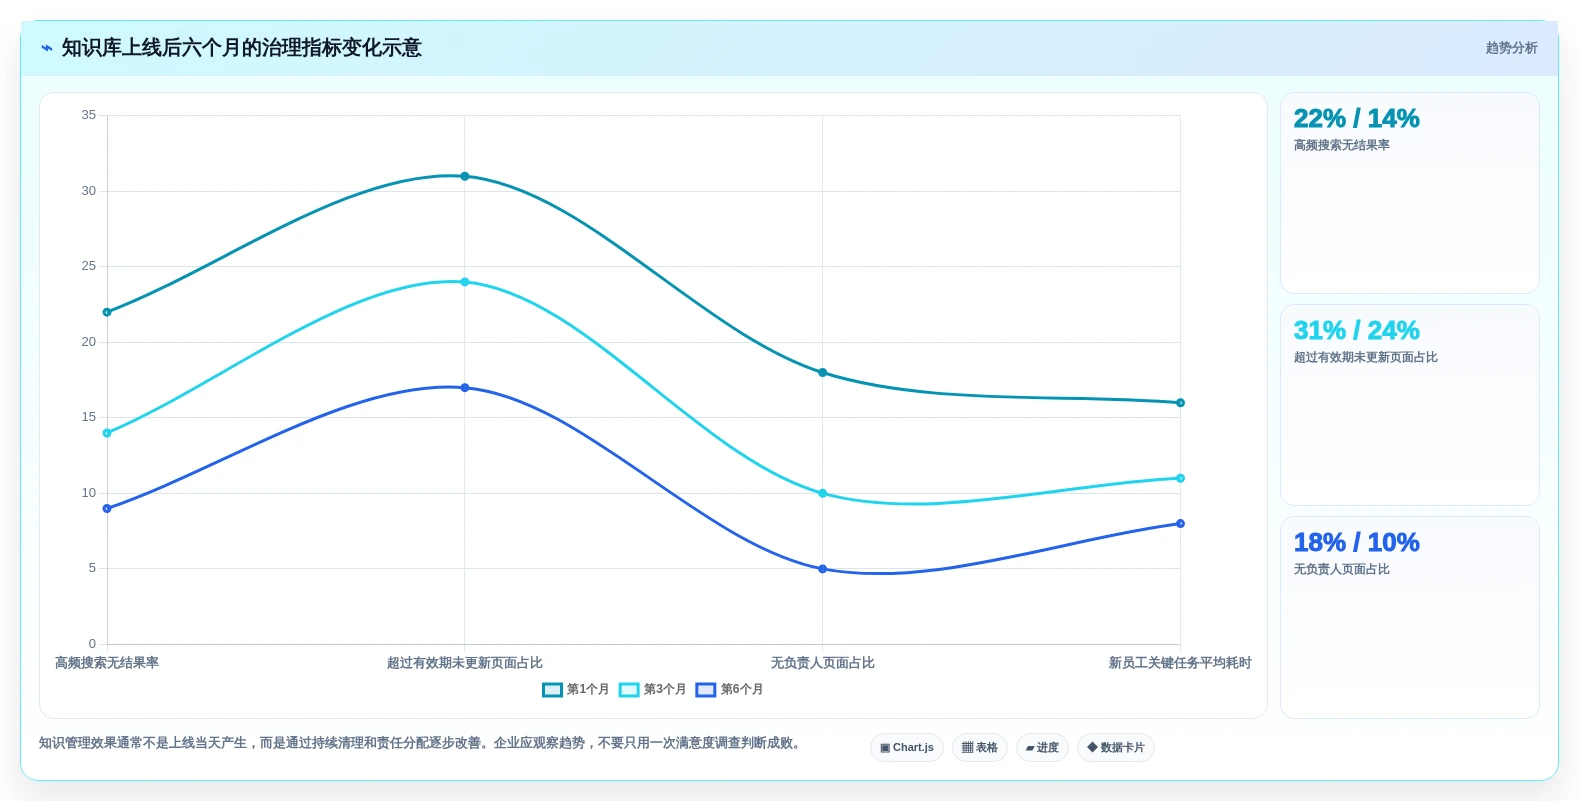Click the 第1个月 point at 无负责人页面占比

point(823,373)
